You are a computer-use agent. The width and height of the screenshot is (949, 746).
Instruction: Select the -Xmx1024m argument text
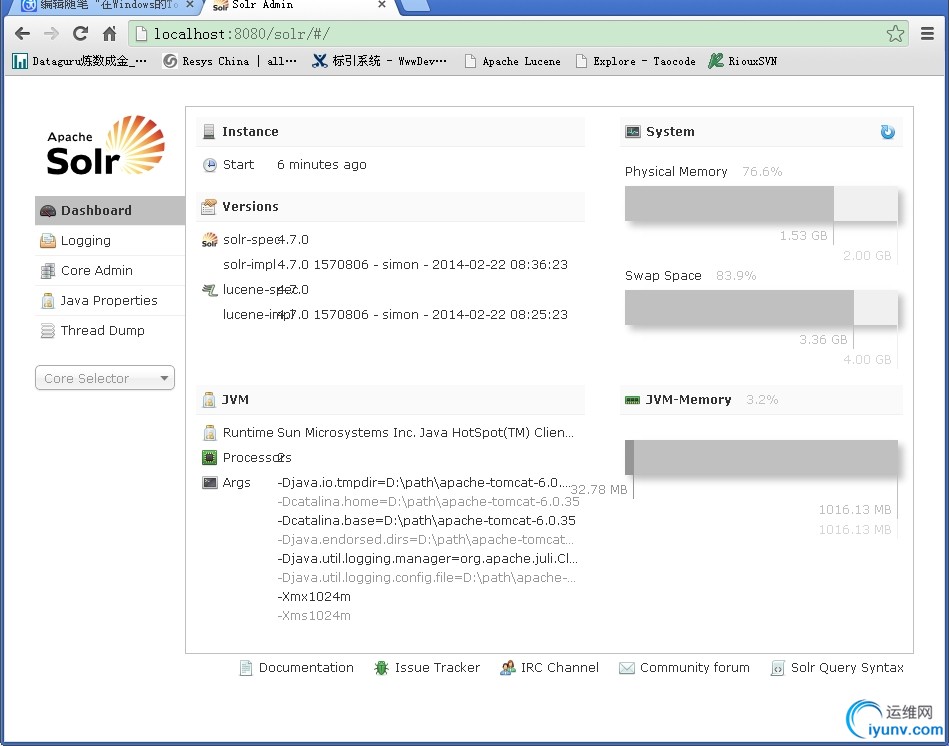click(x=314, y=597)
